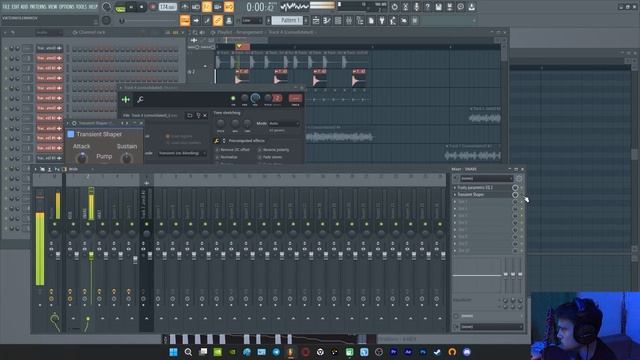The height and width of the screenshot is (360, 640).
Task: Open the channel rack view icon
Action: pos(338,20)
